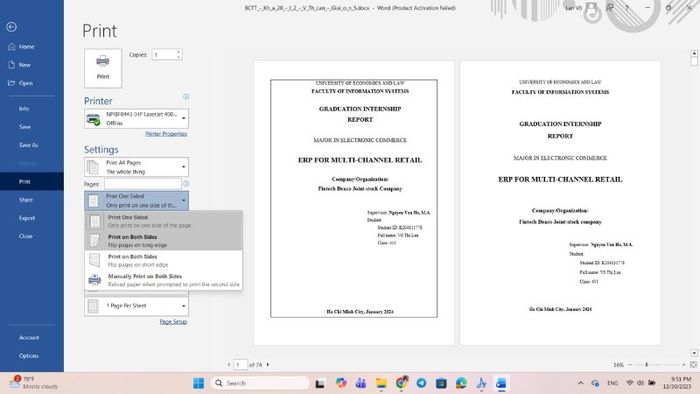
Task: Click the volume tray icon
Action: [640, 383]
